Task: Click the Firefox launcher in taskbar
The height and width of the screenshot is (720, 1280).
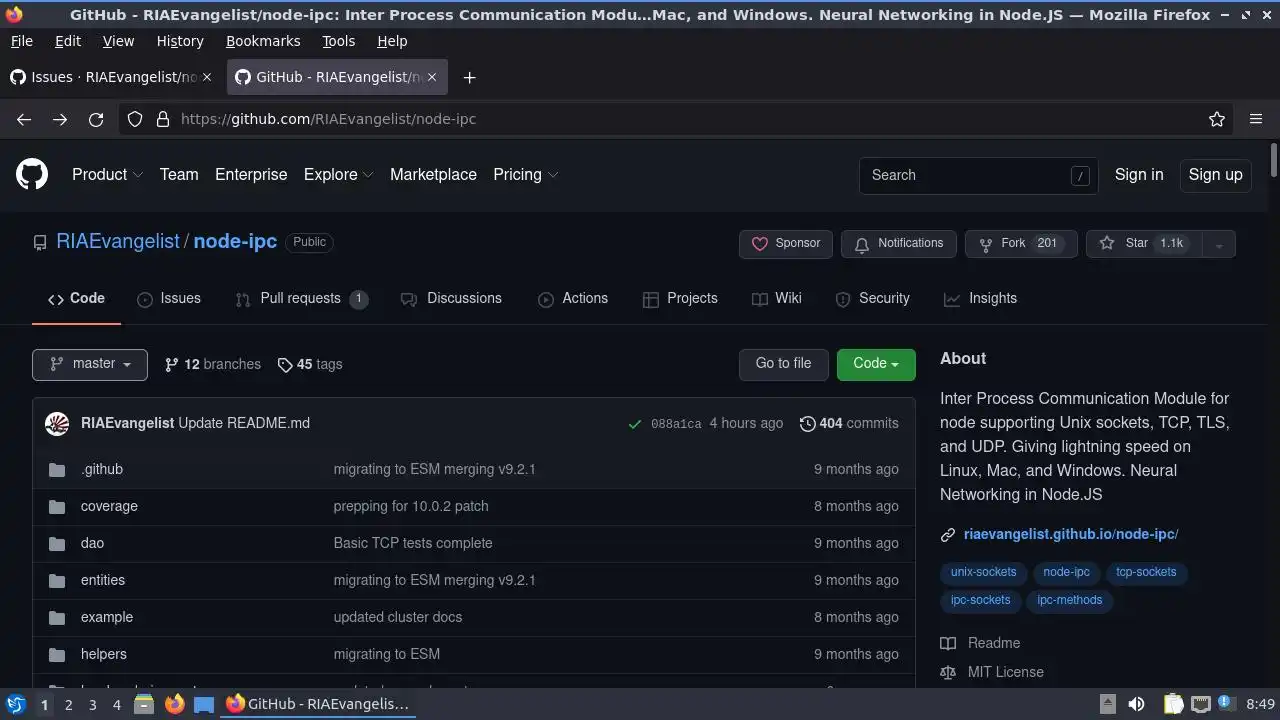Action: [x=174, y=704]
